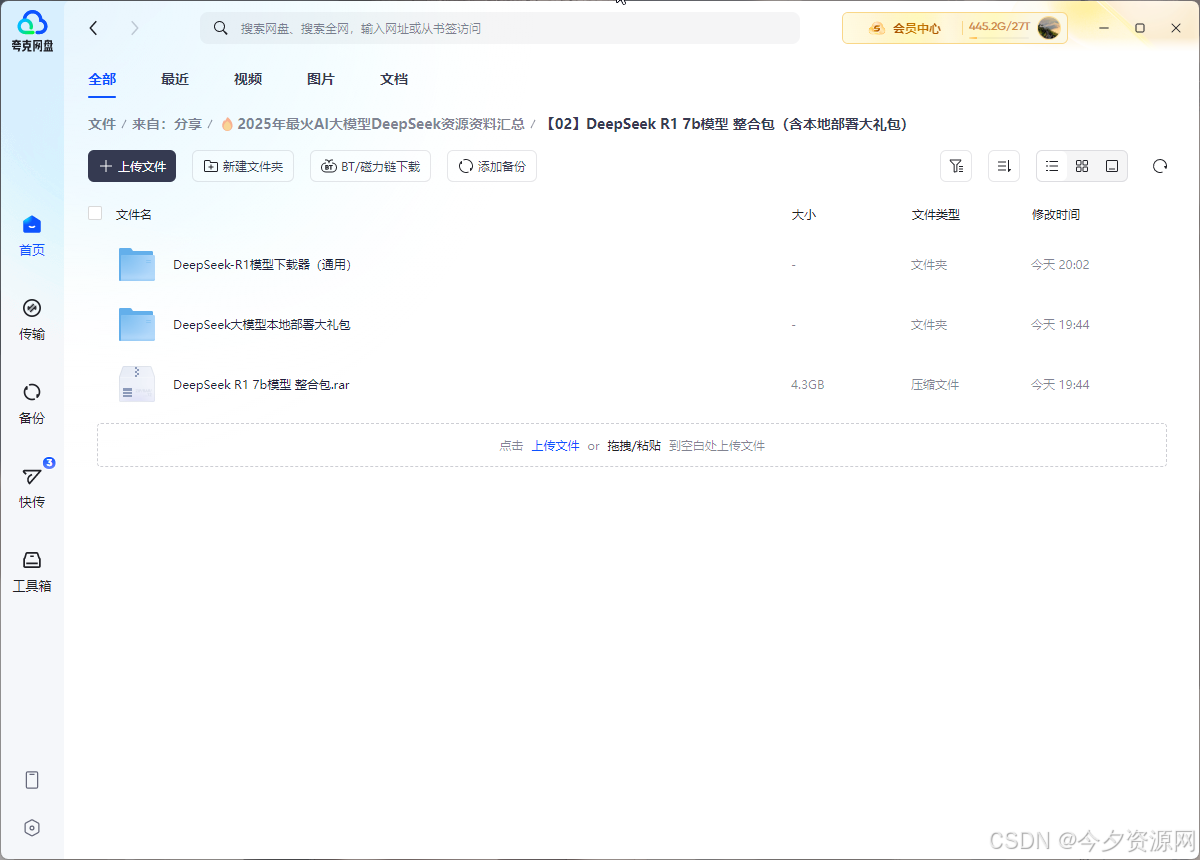Switch to the 视频 tab
1200x860 pixels.
[x=248, y=79]
